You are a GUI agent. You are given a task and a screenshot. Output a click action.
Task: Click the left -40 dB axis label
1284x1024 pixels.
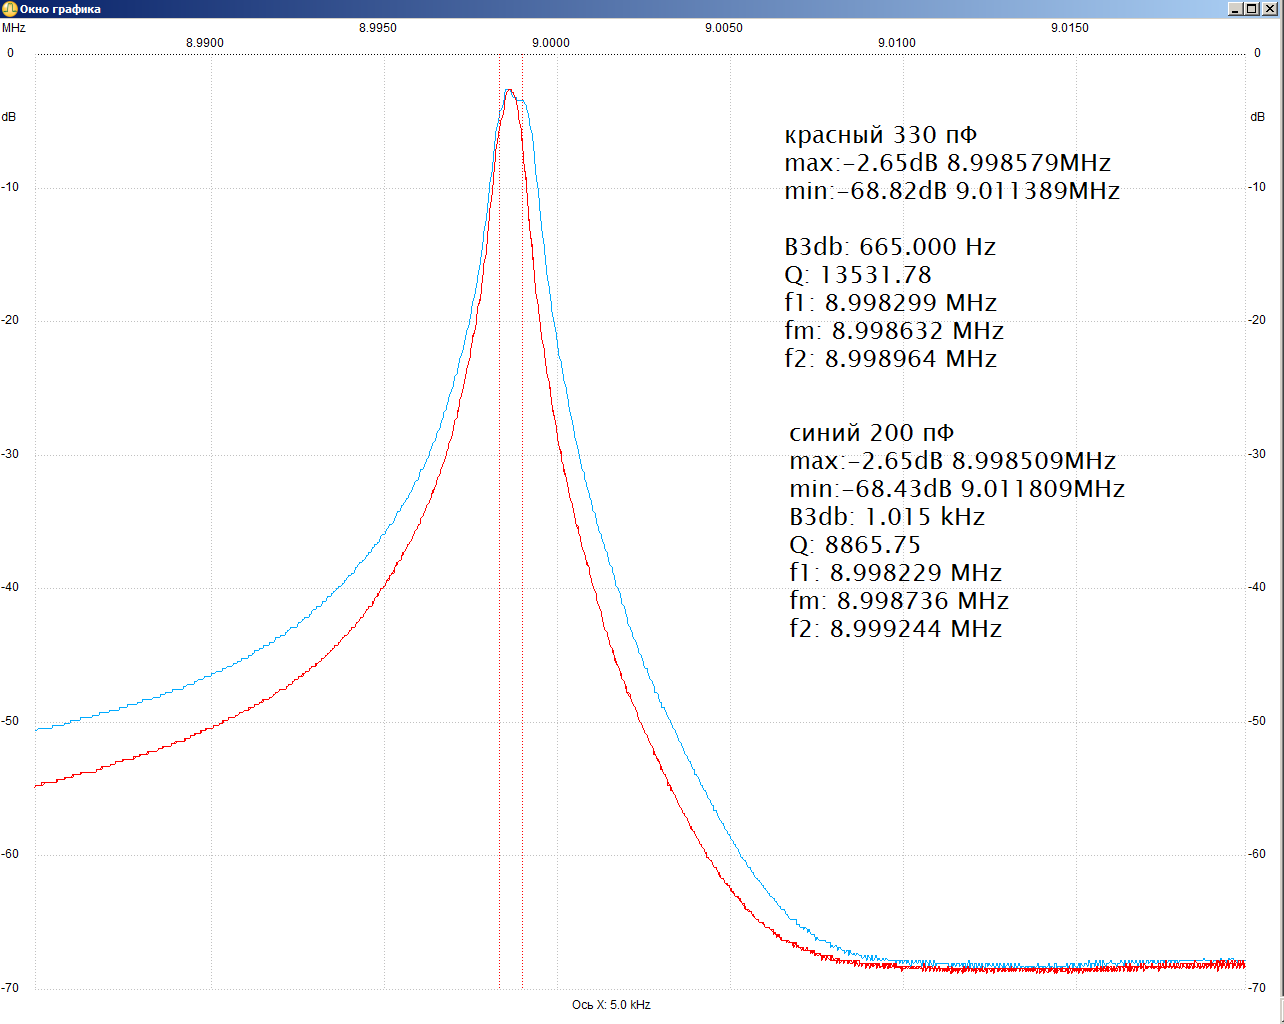point(10,587)
